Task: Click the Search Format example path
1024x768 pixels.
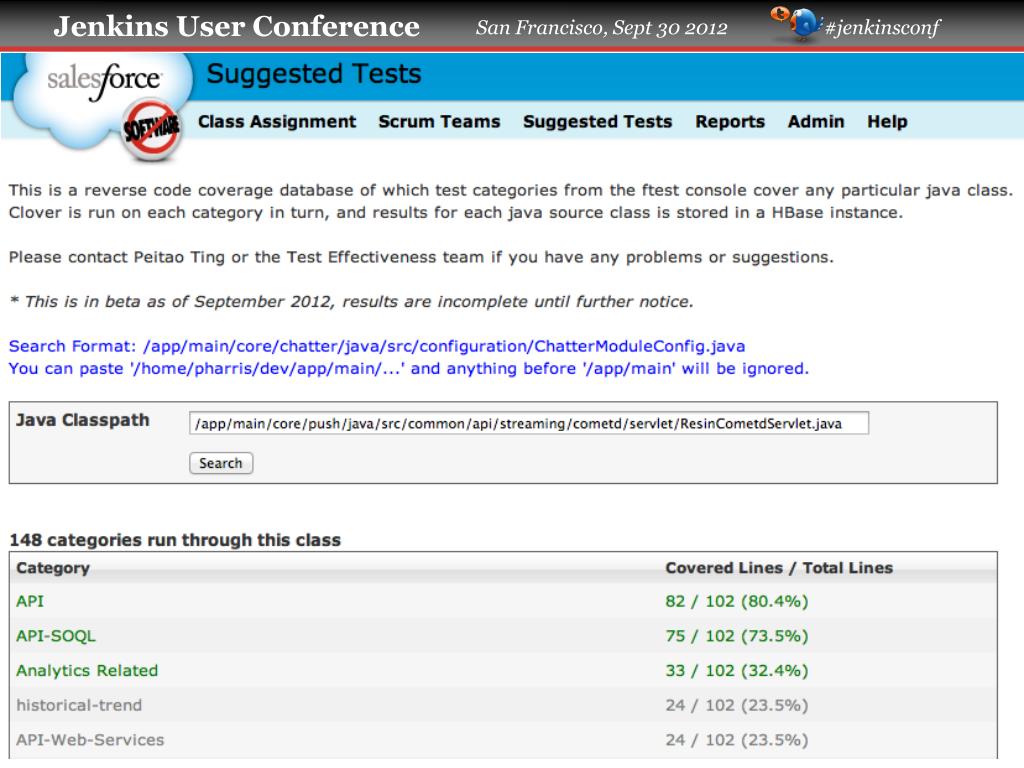Action: pyautogui.click(x=444, y=346)
